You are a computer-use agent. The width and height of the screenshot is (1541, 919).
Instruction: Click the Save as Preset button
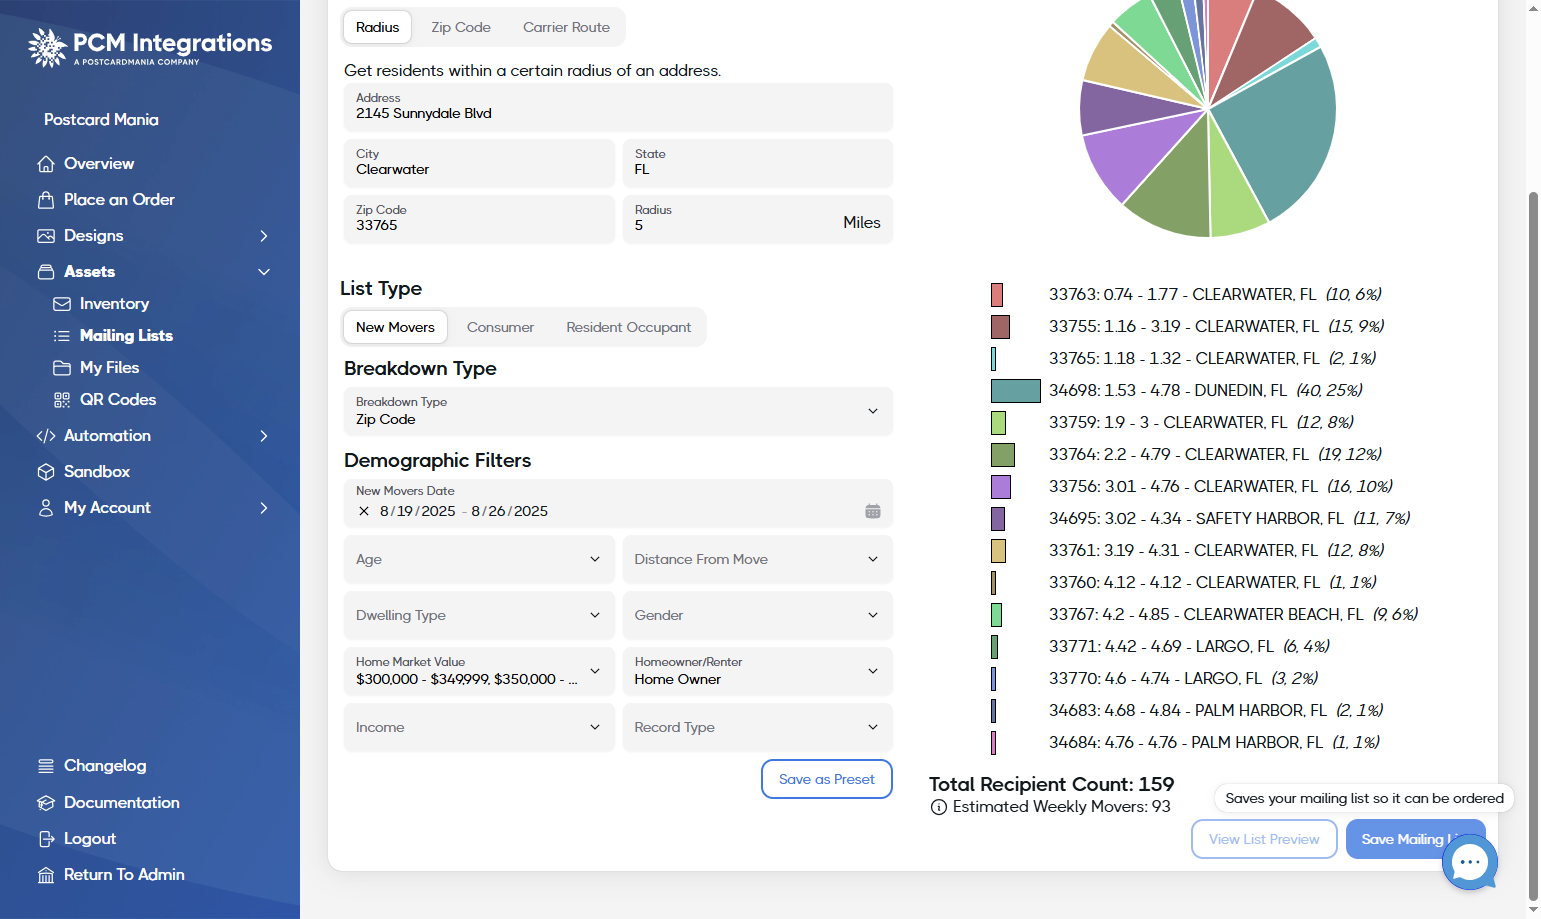click(x=827, y=779)
